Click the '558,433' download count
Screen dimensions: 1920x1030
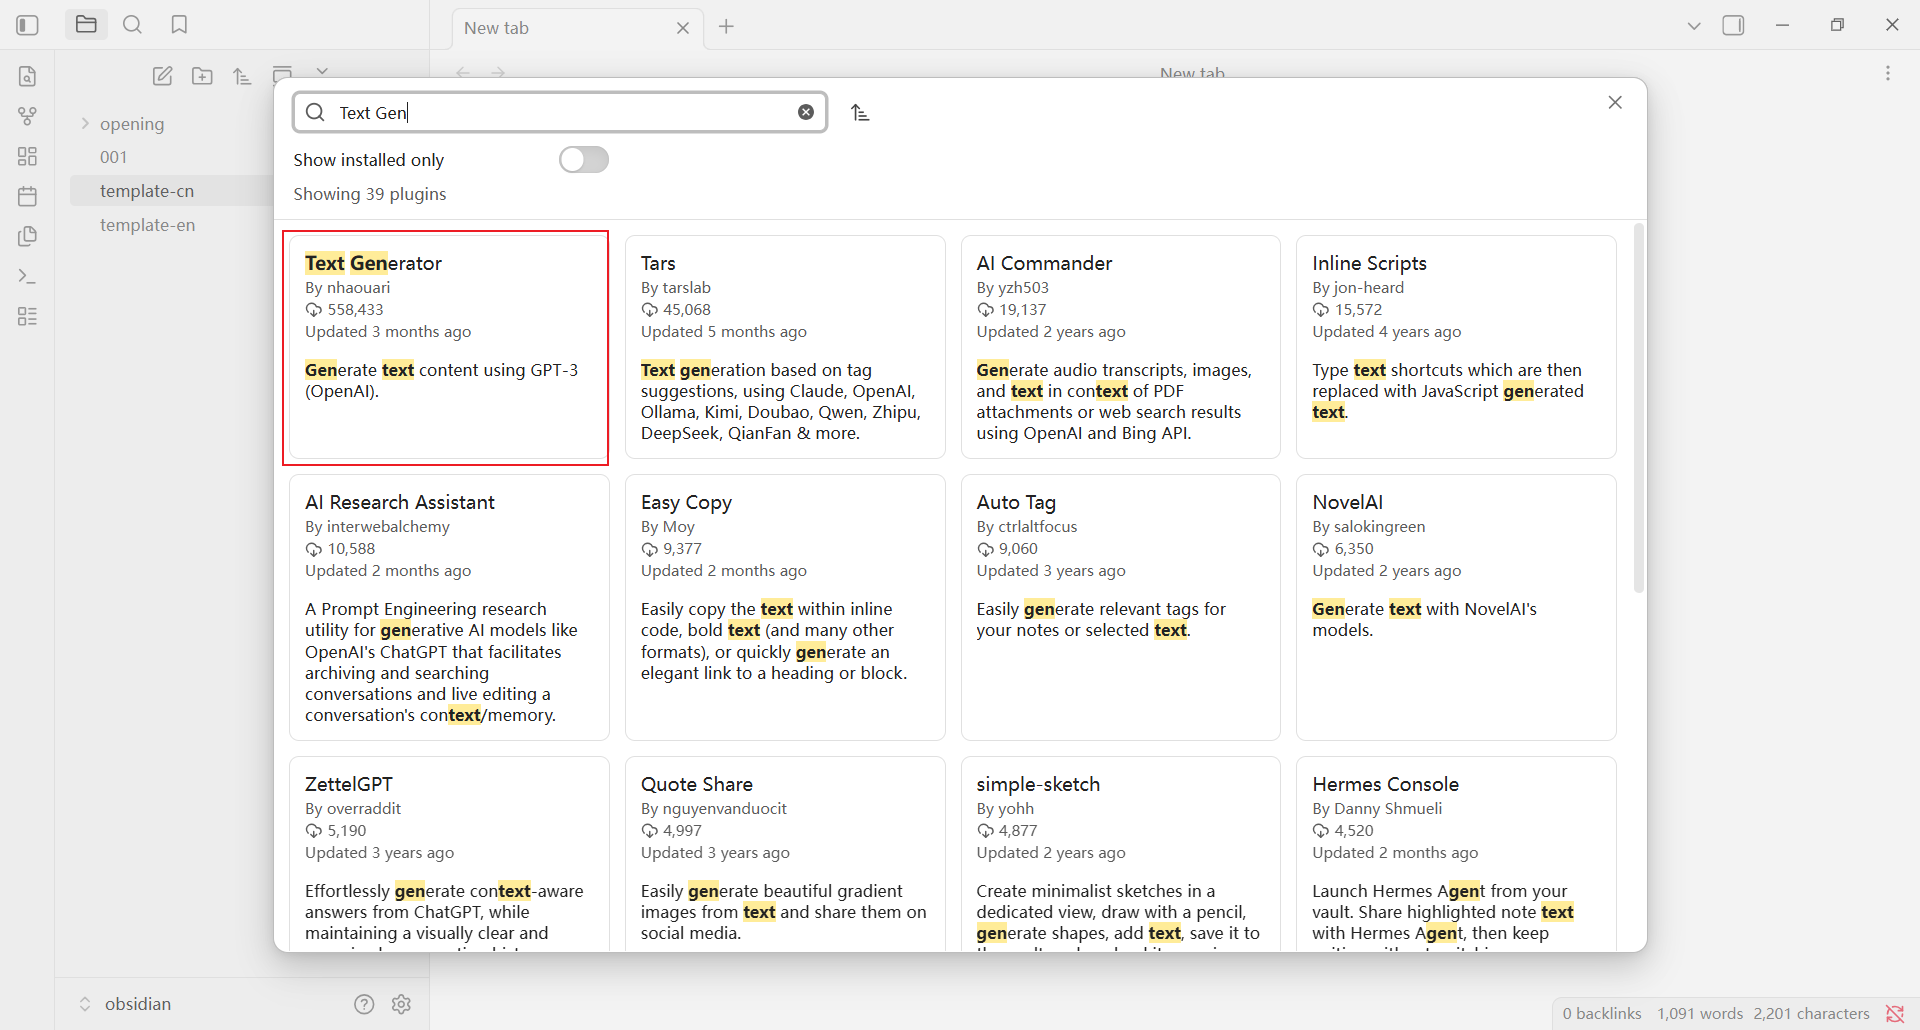click(356, 310)
